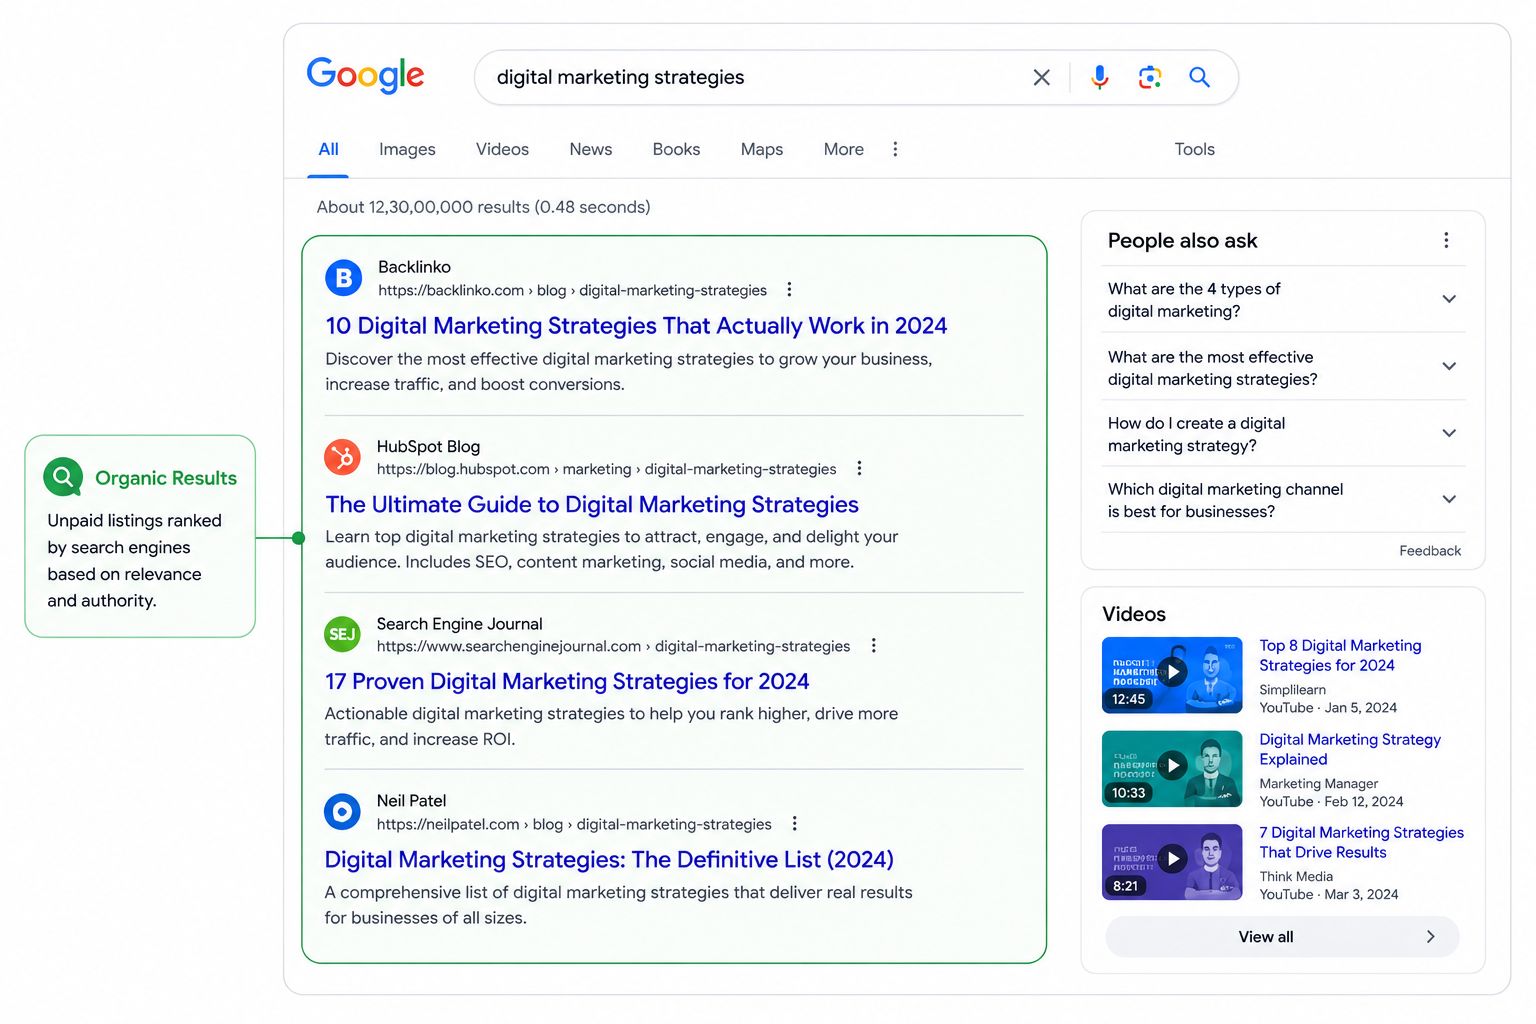Click the Google logo
This screenshot has width=1536, height=1024.
pos(365,76)
